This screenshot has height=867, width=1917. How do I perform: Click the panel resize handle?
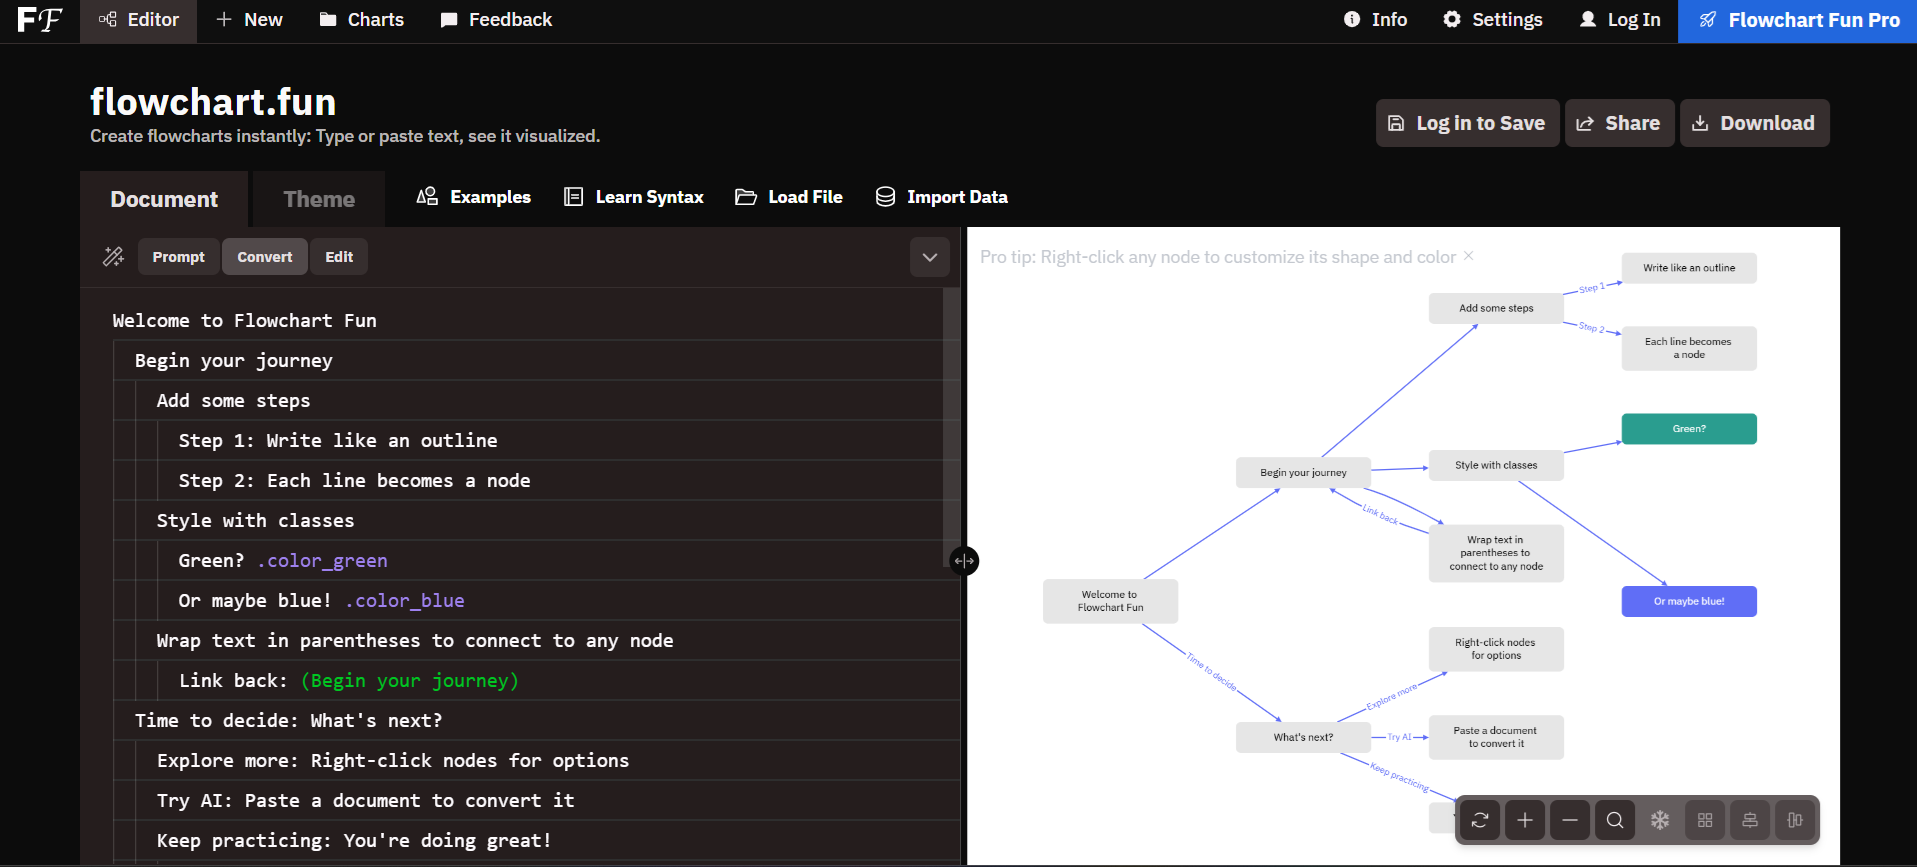pyautogui.click(x=964, y=561)
